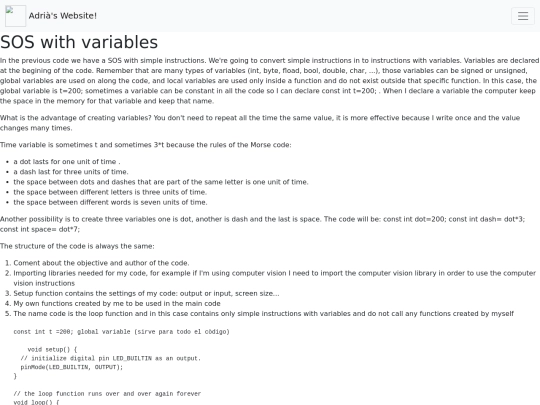This screenshot has height=405, width=540.
Task: Click numbered item about importing libraries
Action: pyautogui.click(x=274, y=278)
